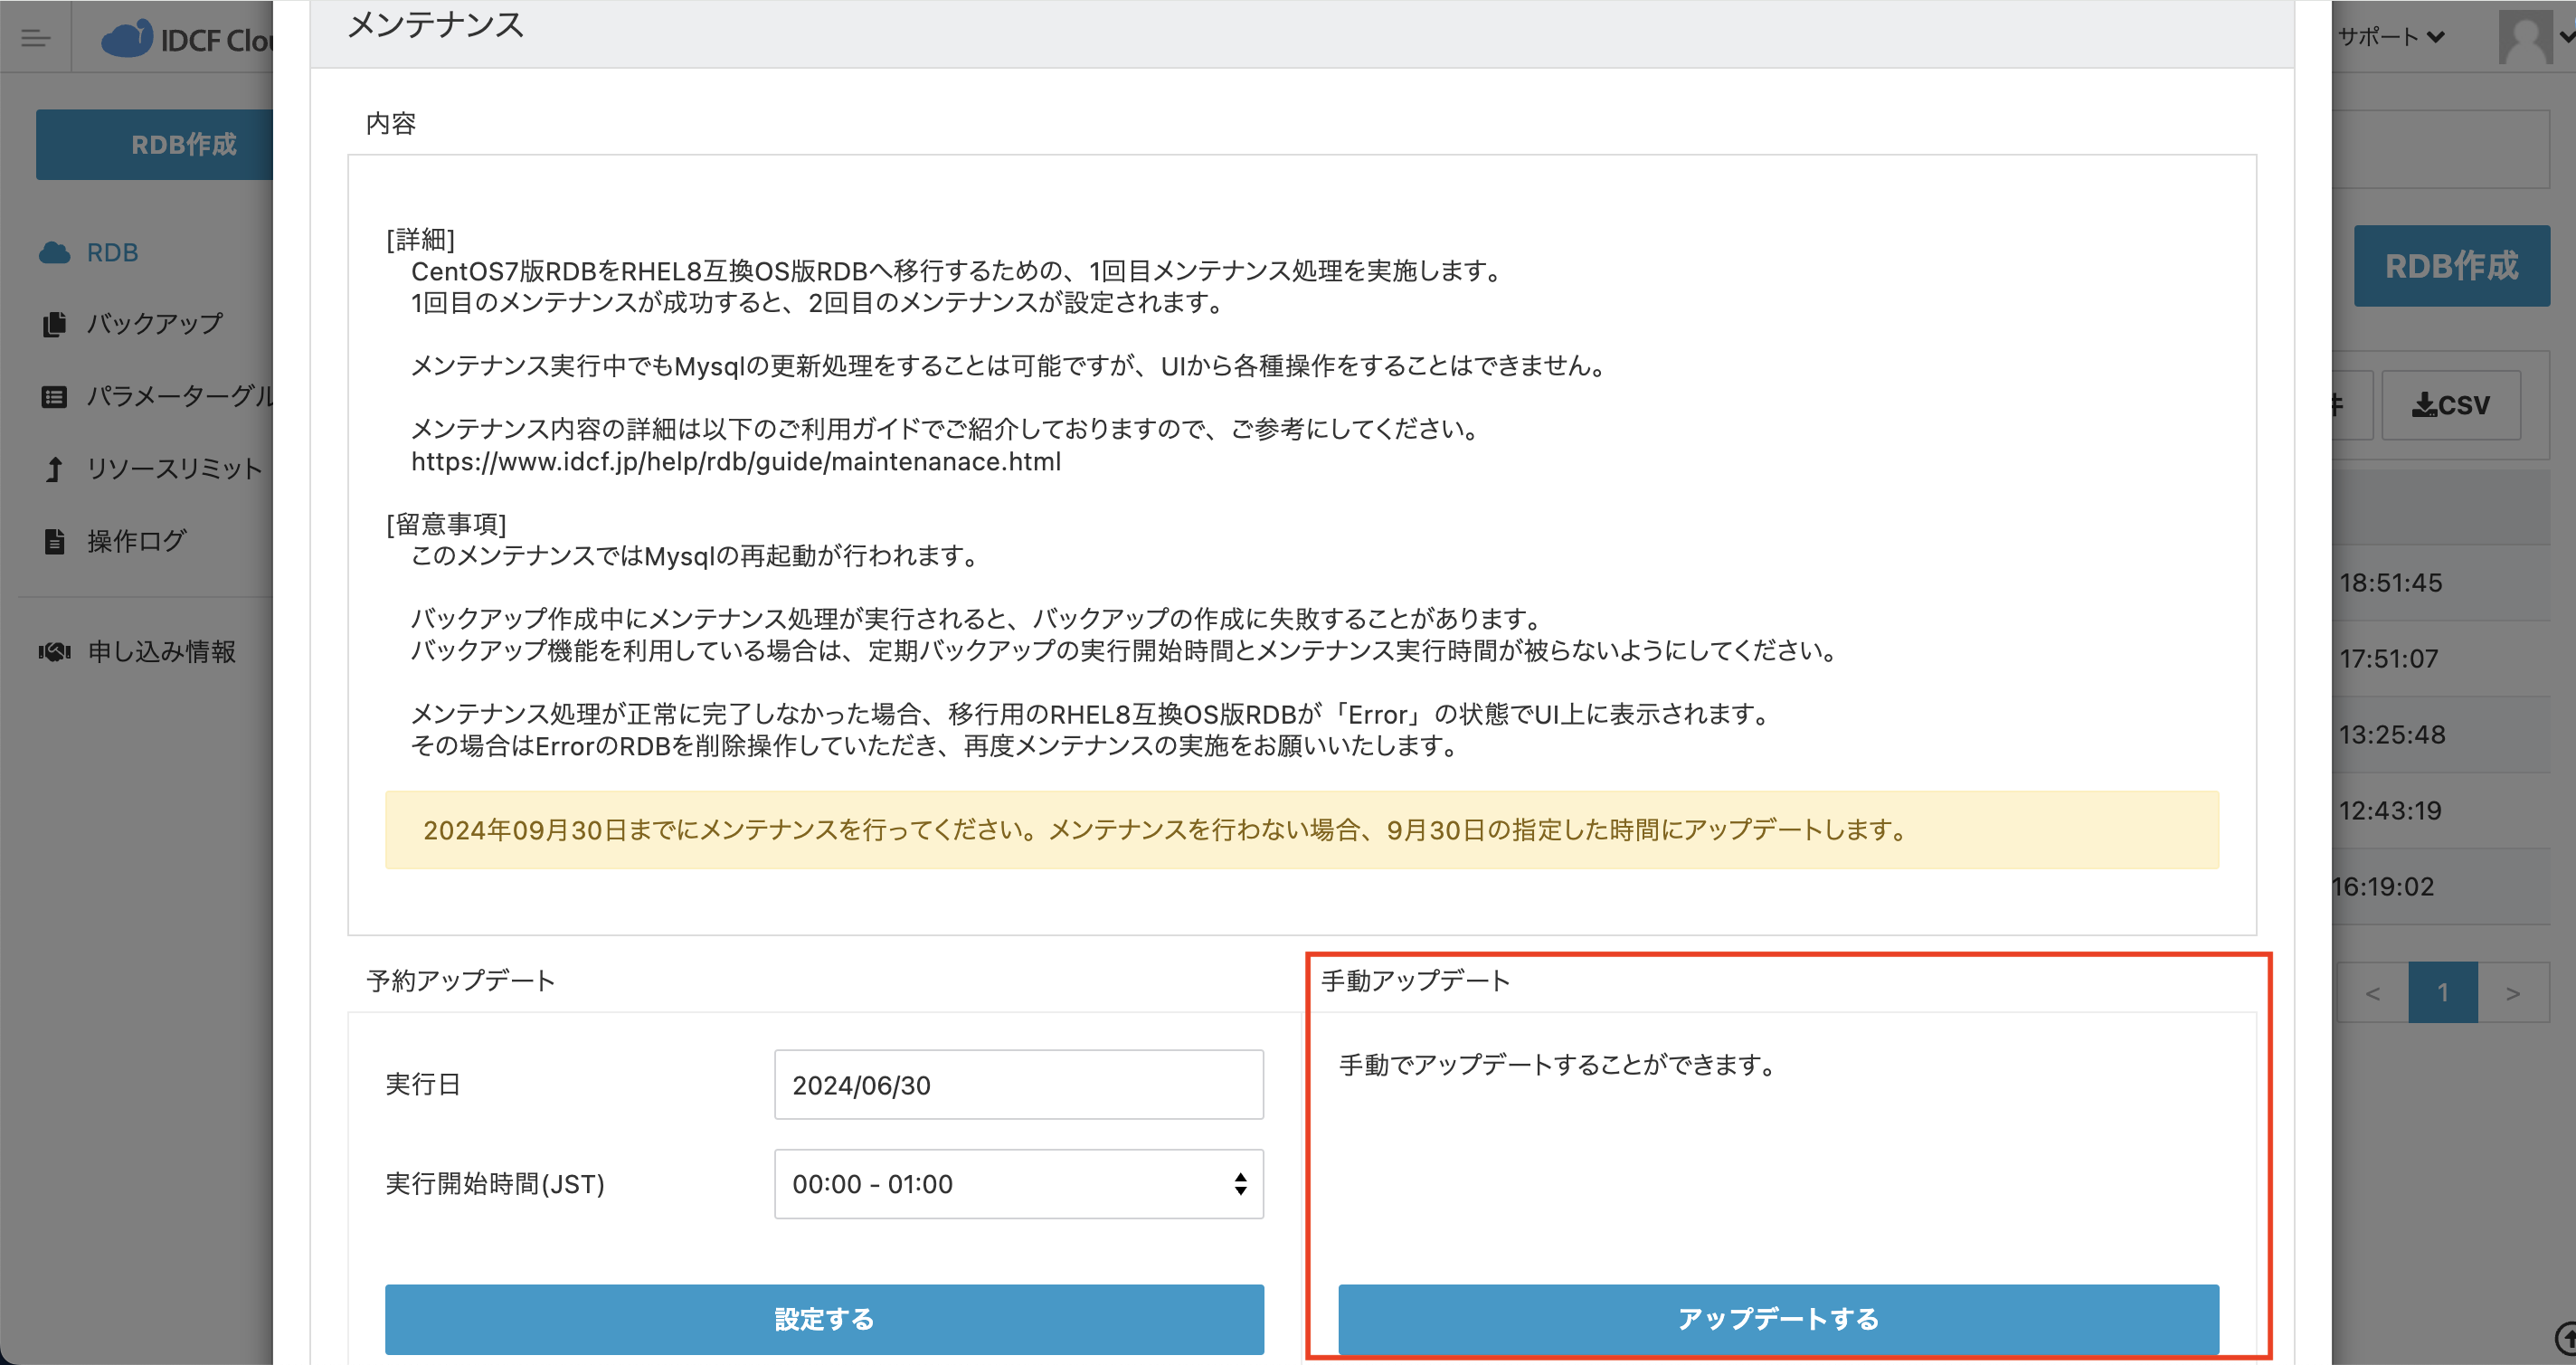Click the 申し込み情報 handshake icon
This screenshot has height=1365, width=2576.
(53, 650)
